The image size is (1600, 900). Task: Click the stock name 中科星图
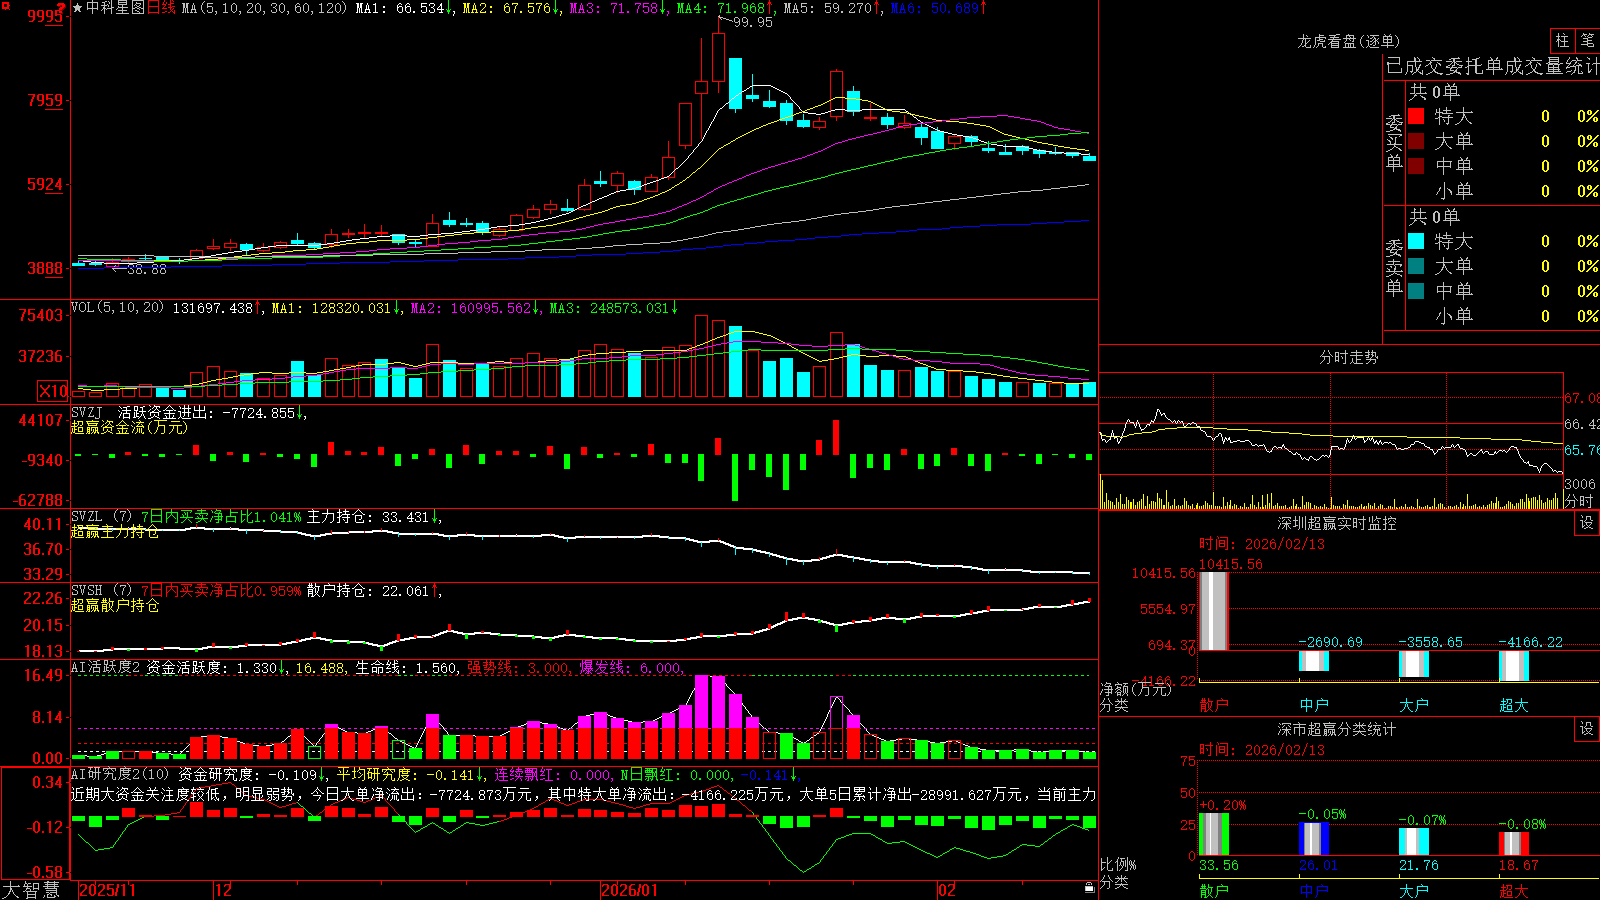coord(115,8)
